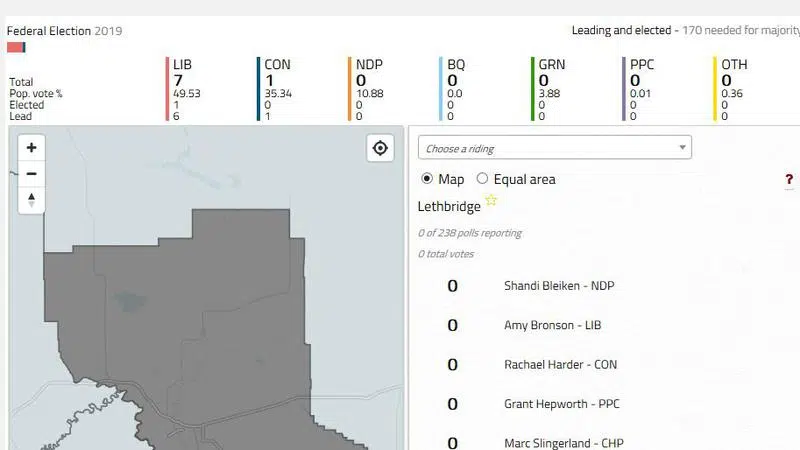Click the CON party column header
Image resolution: width=800 pixels, height=450 pixels.
click(x=277, y=65)
